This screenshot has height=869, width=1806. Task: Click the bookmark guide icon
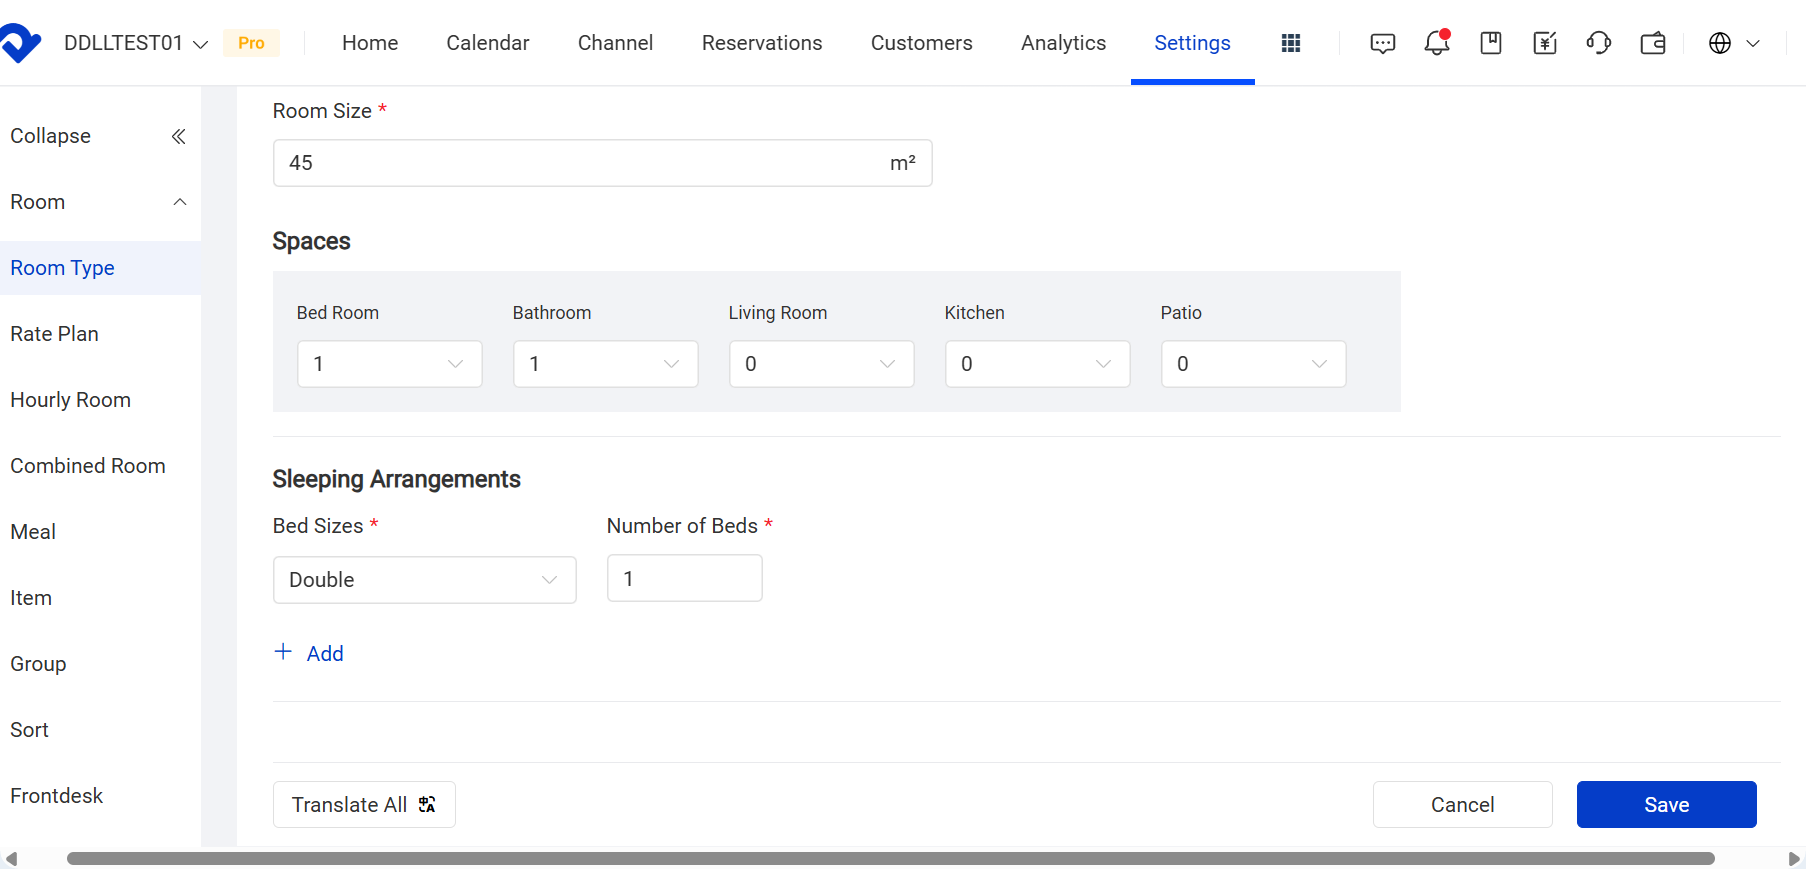pos(1491,43)
